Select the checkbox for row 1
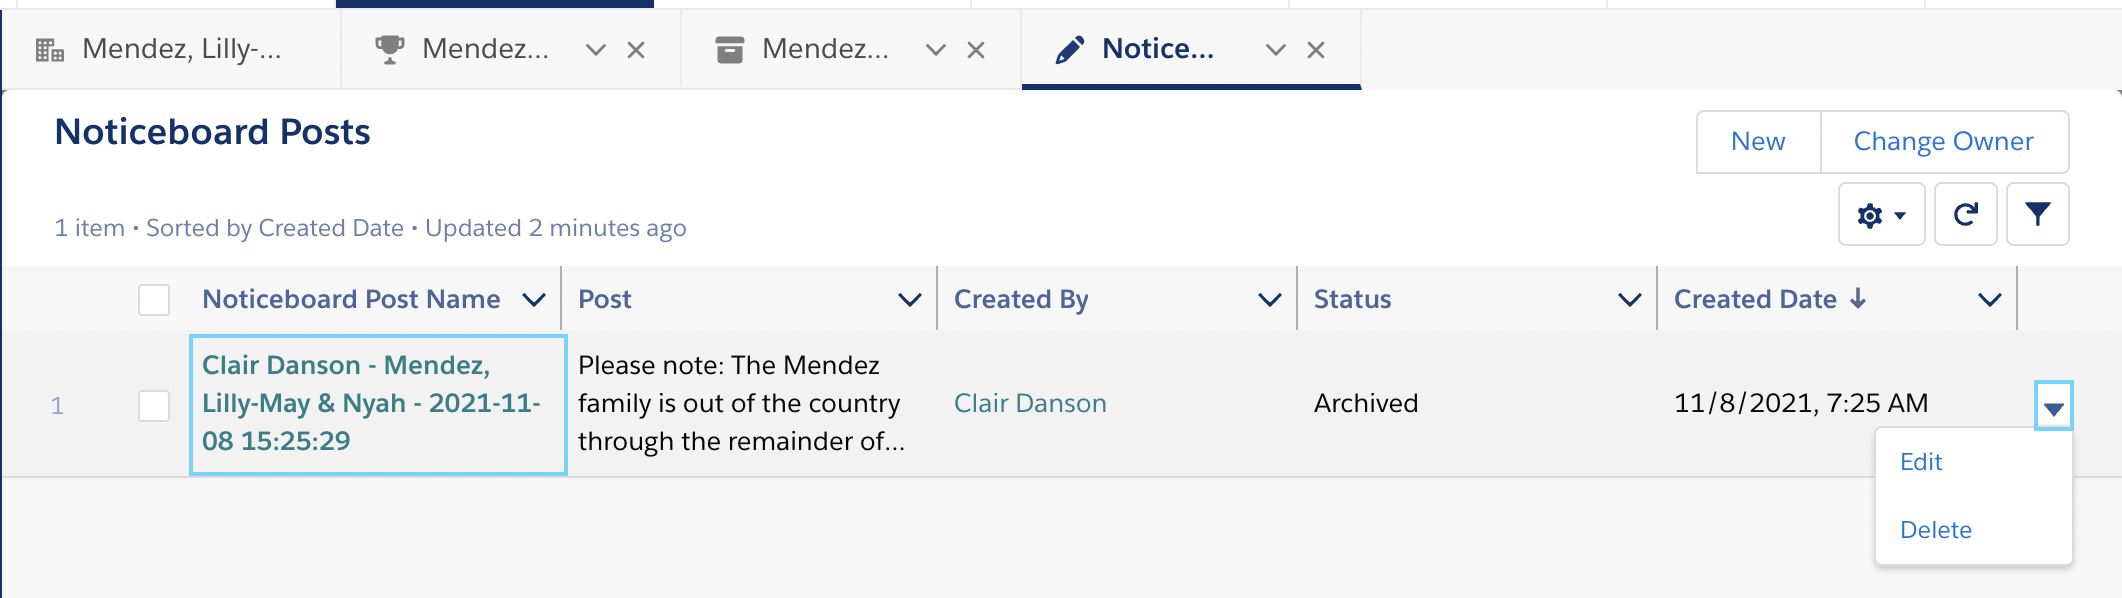 154,405
